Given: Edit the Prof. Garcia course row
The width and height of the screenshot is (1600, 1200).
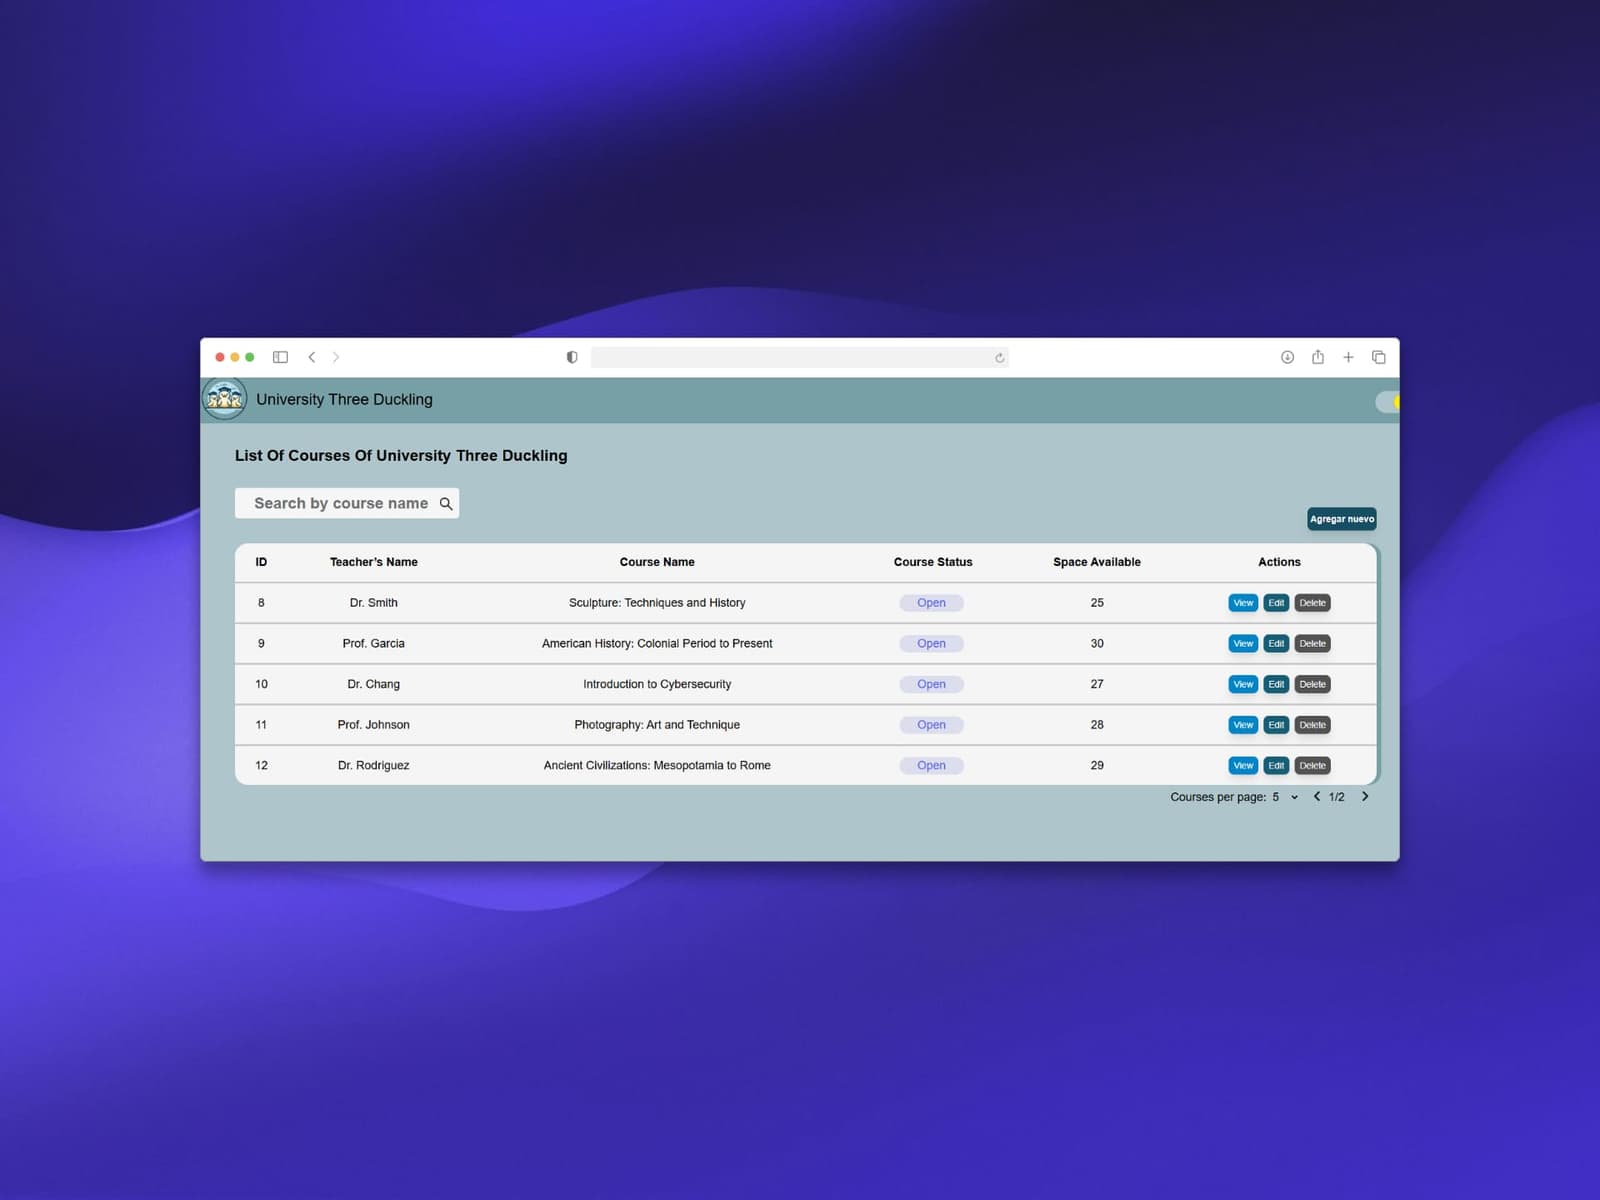Looking at the screenshot, I should coord(1276,644).
